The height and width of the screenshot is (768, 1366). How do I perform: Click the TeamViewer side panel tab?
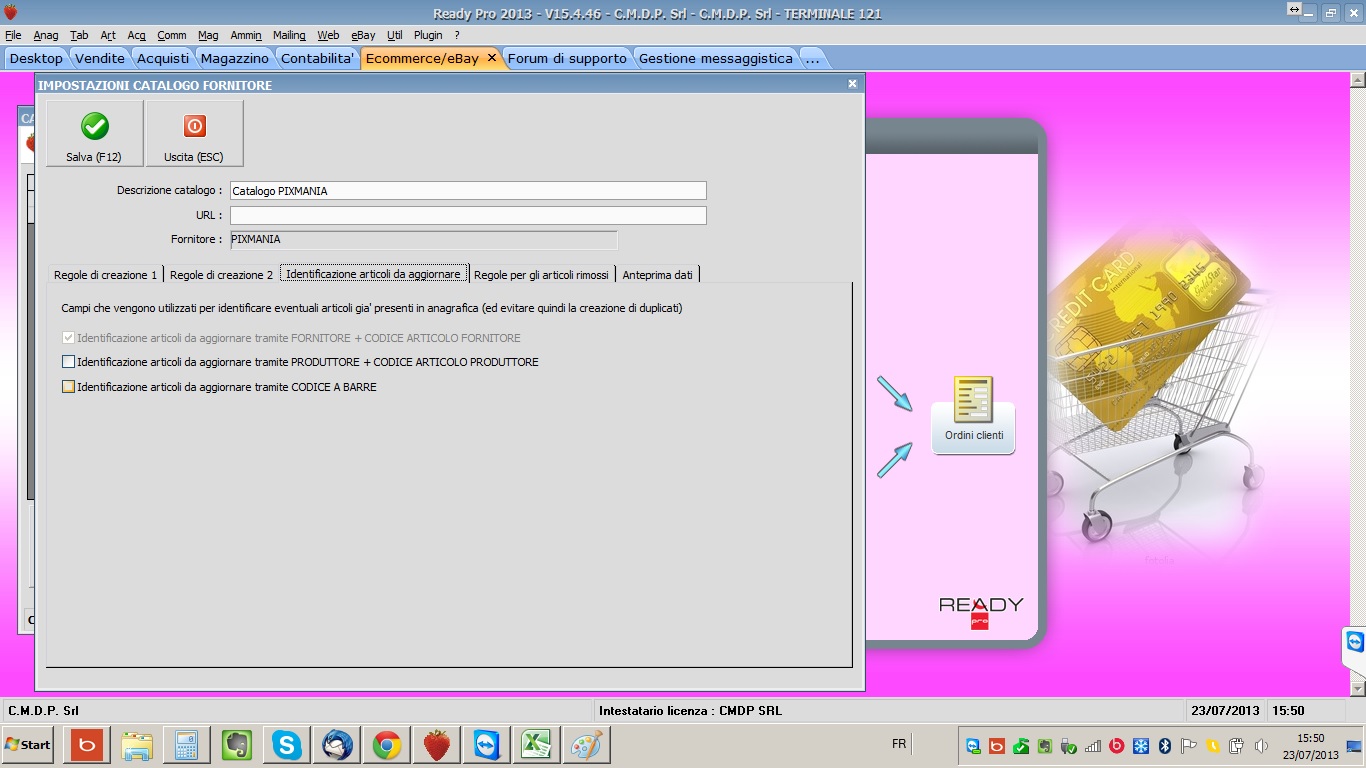click(1355, 642)
